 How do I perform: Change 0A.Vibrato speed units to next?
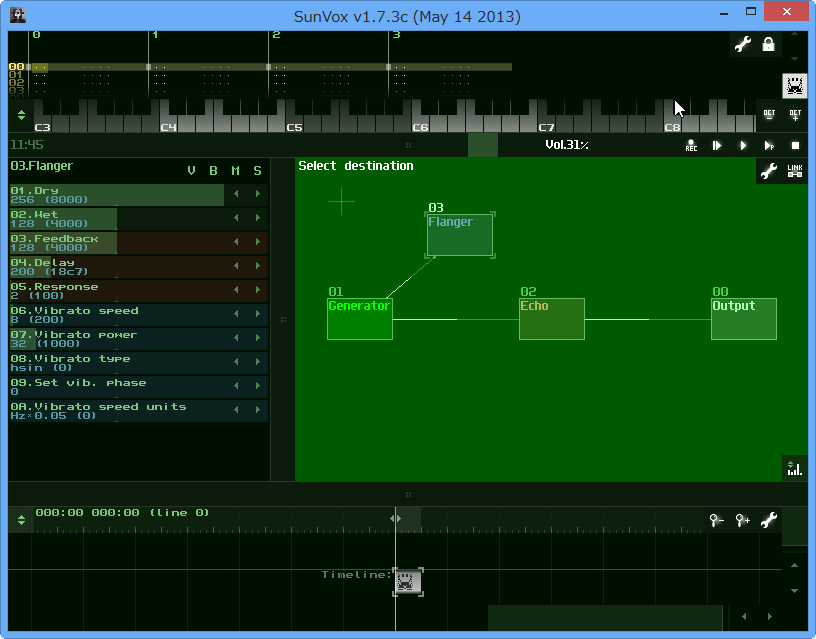click(x=258, y=410)
